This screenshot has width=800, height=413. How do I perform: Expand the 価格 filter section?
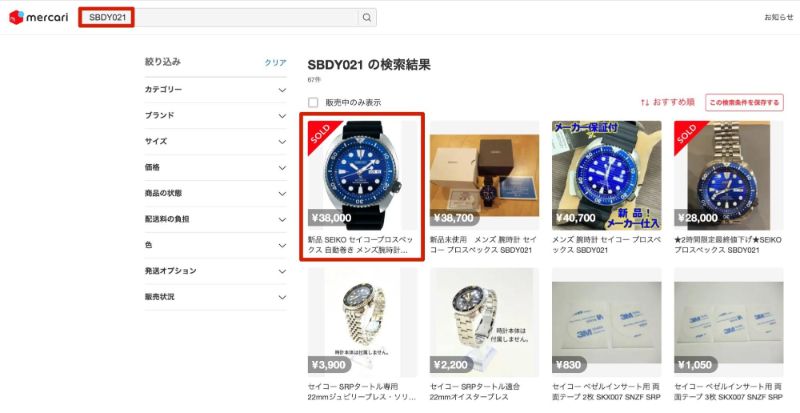point(215,167)
